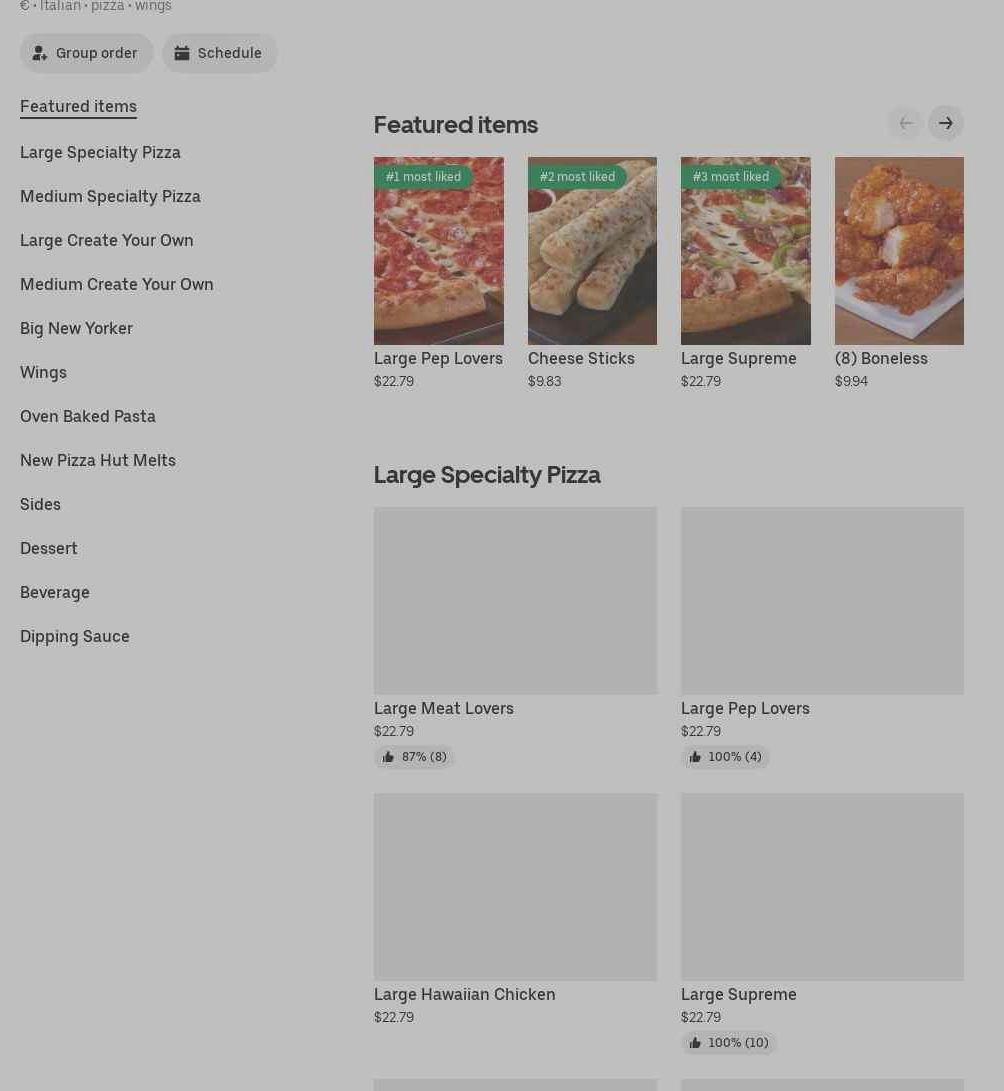Select the (8) Boneless wings featured image

click(x=899, y=251)
